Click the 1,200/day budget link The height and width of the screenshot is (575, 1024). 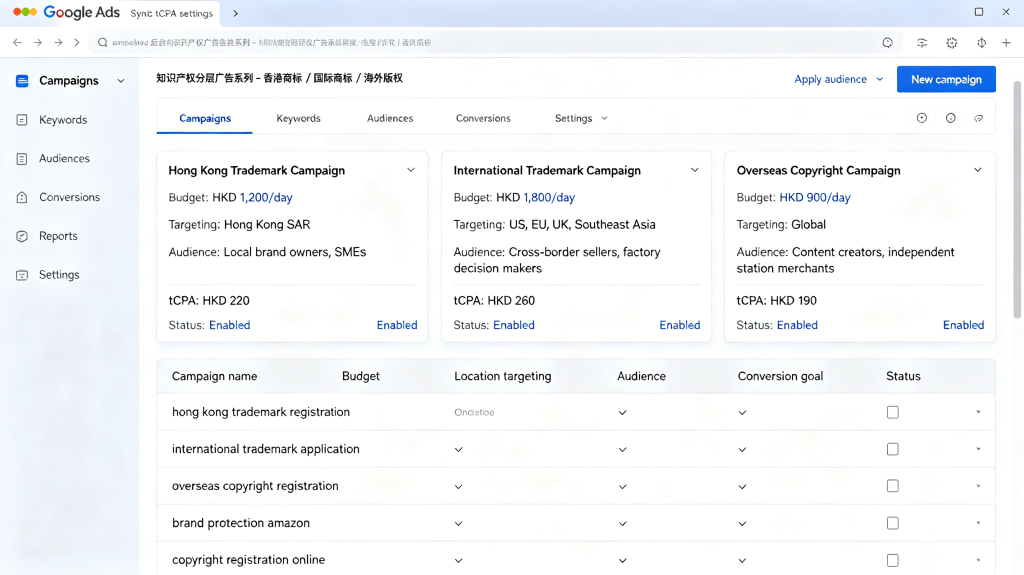pyautogui.click(x=266, y=197)
